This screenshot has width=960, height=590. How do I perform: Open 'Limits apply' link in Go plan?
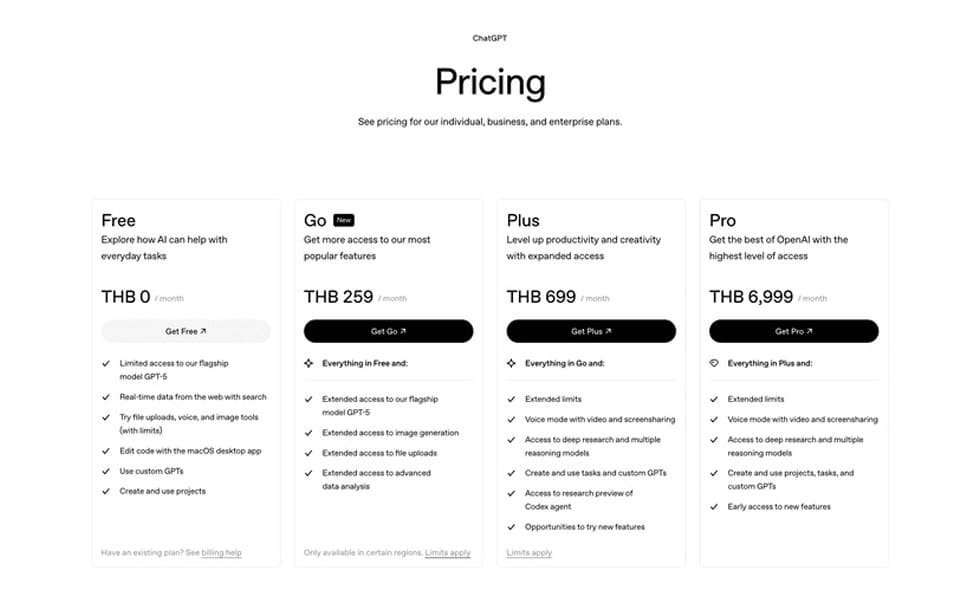[447, 553]
